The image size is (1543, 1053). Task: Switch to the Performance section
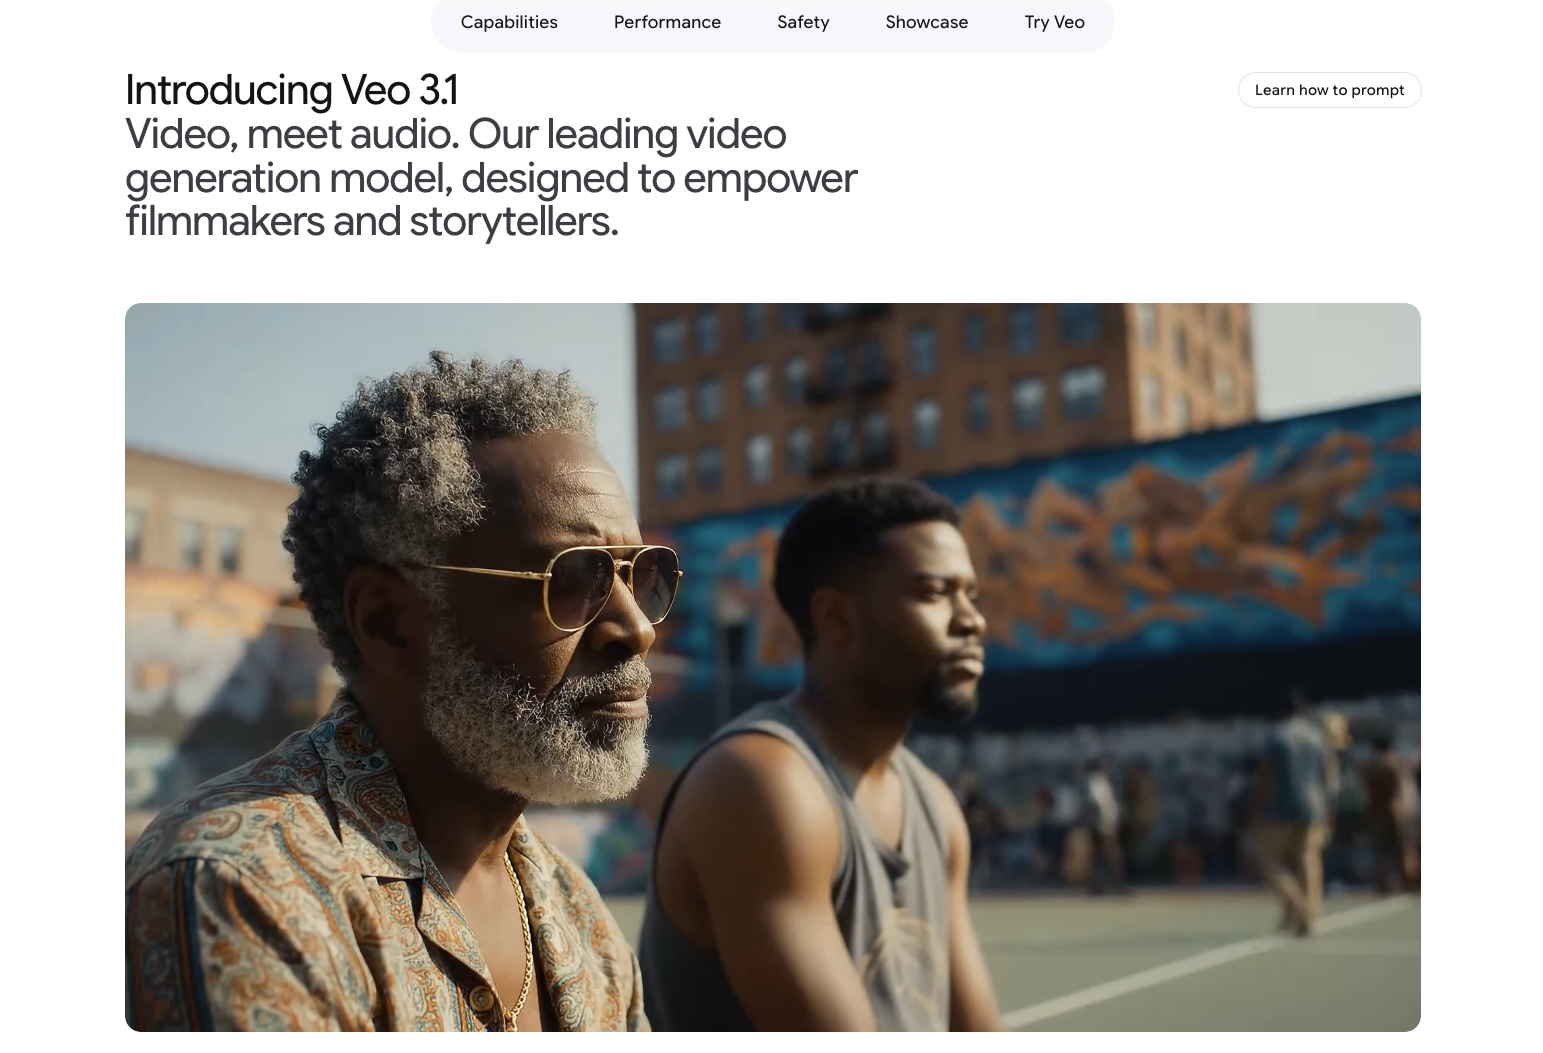667,22
